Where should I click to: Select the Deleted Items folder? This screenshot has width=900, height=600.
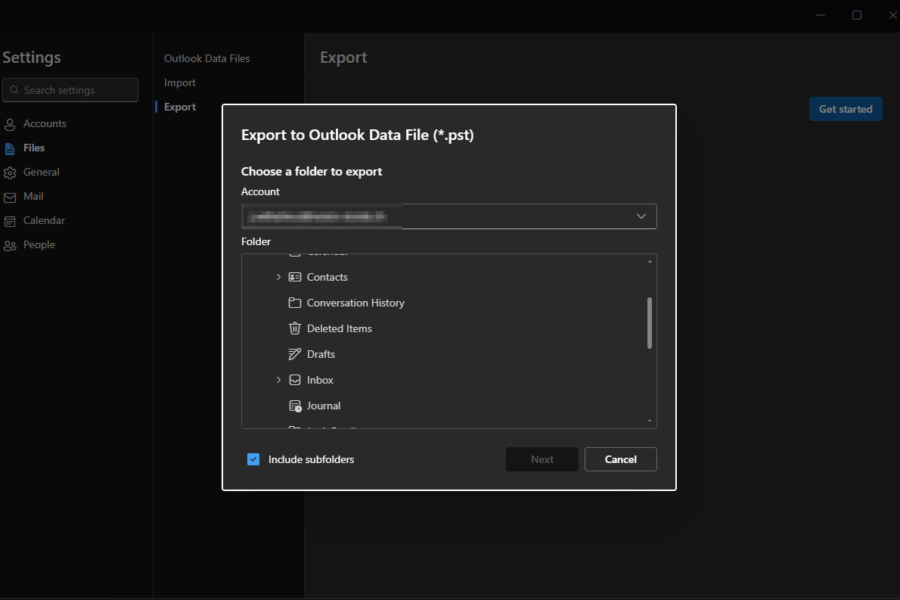click(x=339, y=328)
